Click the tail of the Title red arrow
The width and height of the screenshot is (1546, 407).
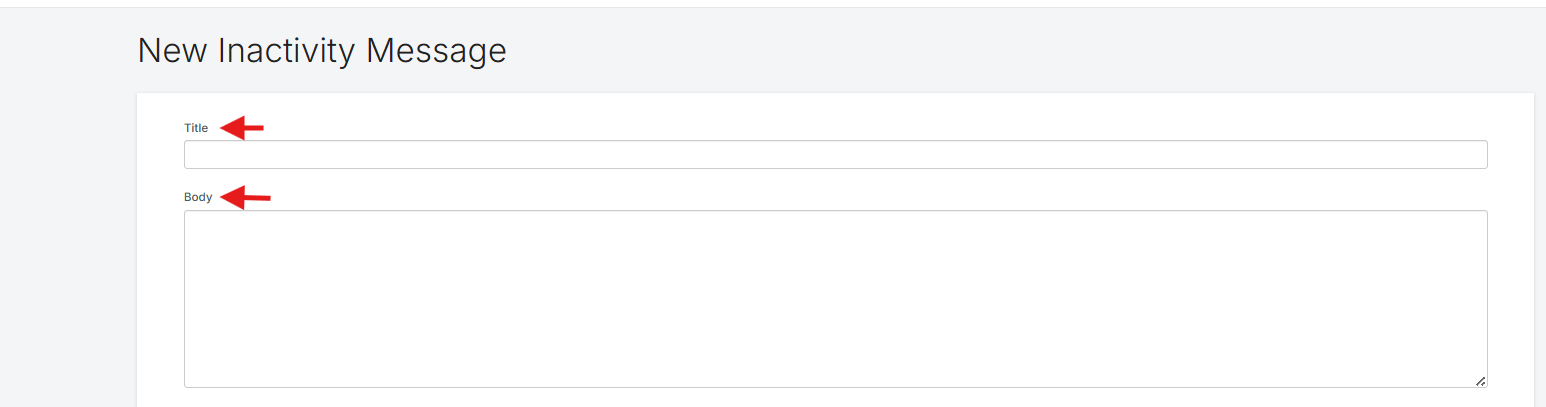pyautogui.click(x=256, y=128)
